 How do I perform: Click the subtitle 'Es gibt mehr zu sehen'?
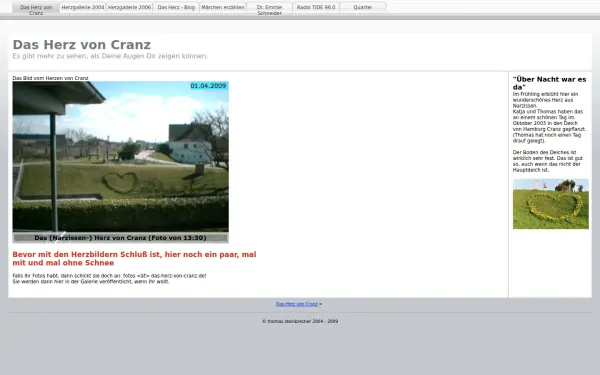pos(110,56)
